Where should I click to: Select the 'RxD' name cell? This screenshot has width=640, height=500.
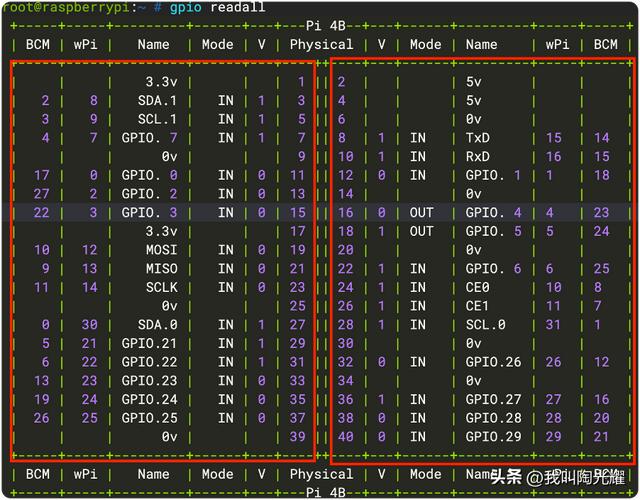[478, 157]
